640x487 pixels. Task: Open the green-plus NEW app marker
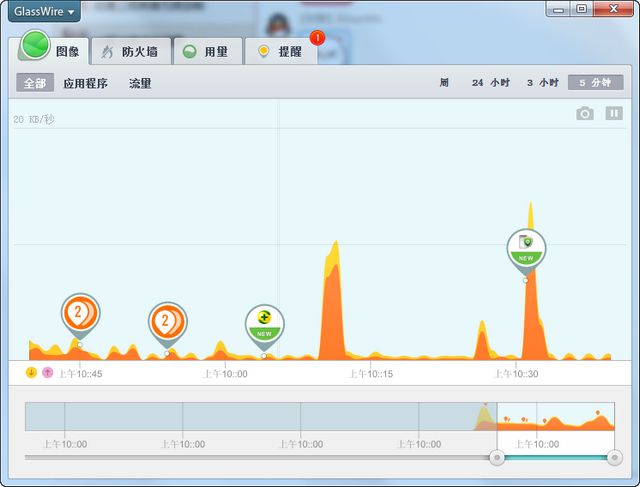(x=264, y=327)
